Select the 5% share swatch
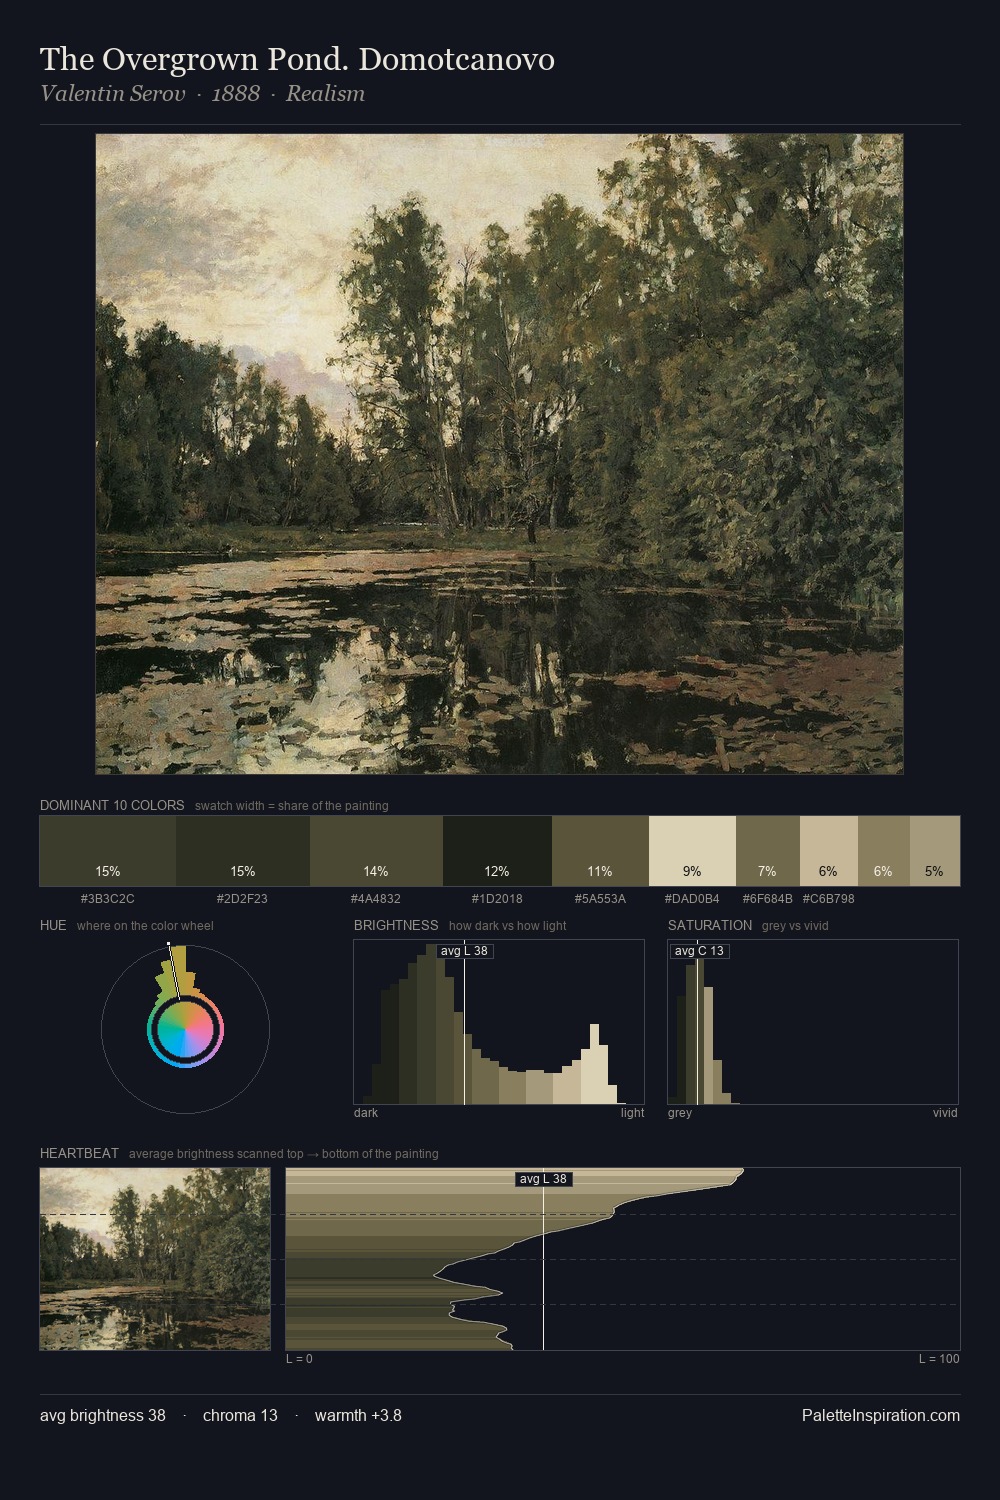The height and width of the screenshot is (1500, 1000). click(x=935, y=851)
